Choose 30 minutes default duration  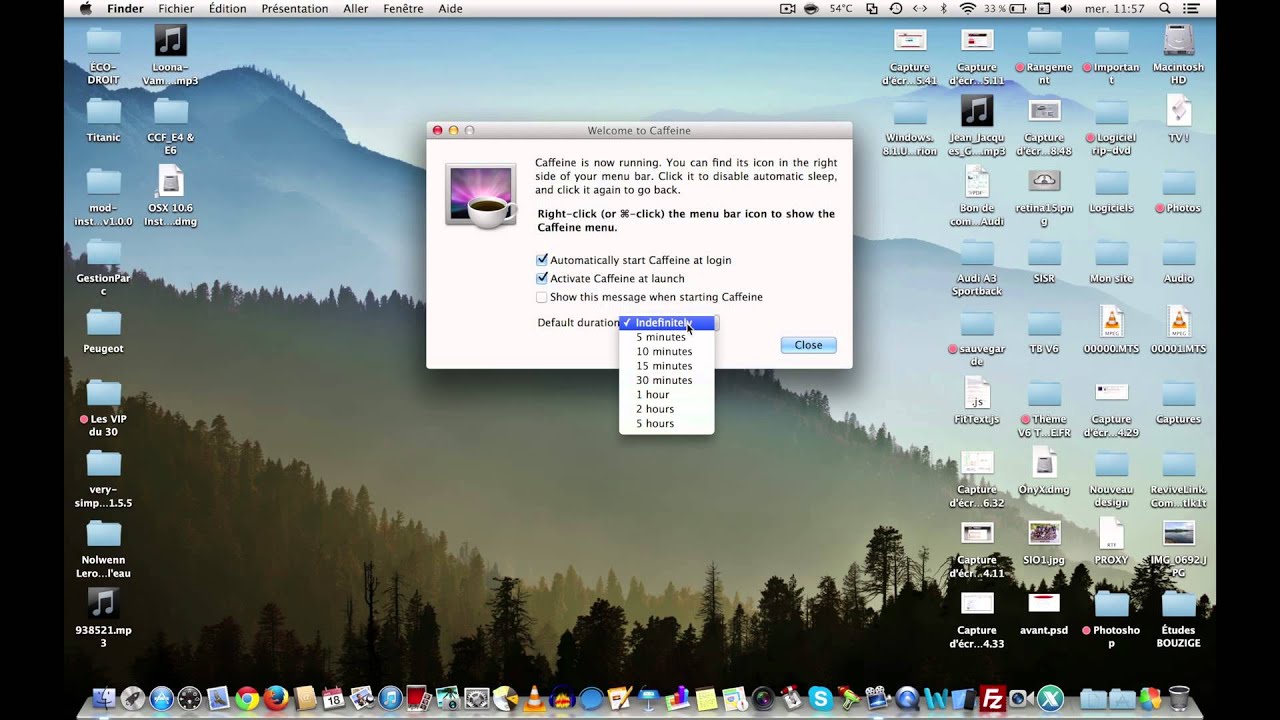(x=666, y=380)
